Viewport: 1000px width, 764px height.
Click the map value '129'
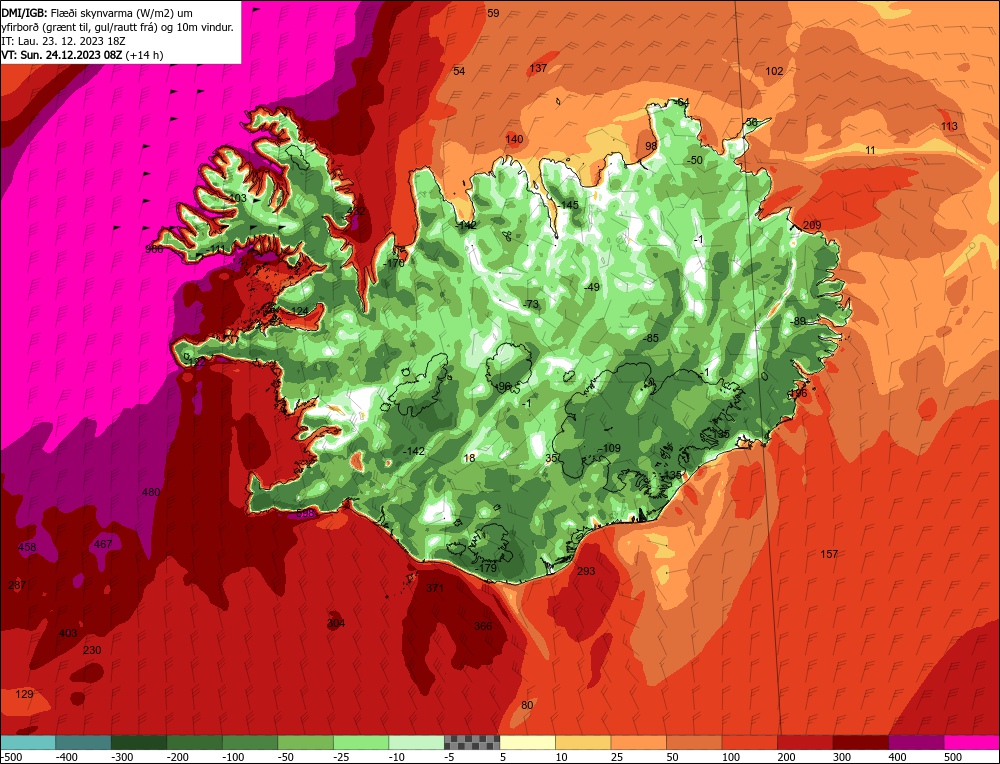click(x=24, y=694)
